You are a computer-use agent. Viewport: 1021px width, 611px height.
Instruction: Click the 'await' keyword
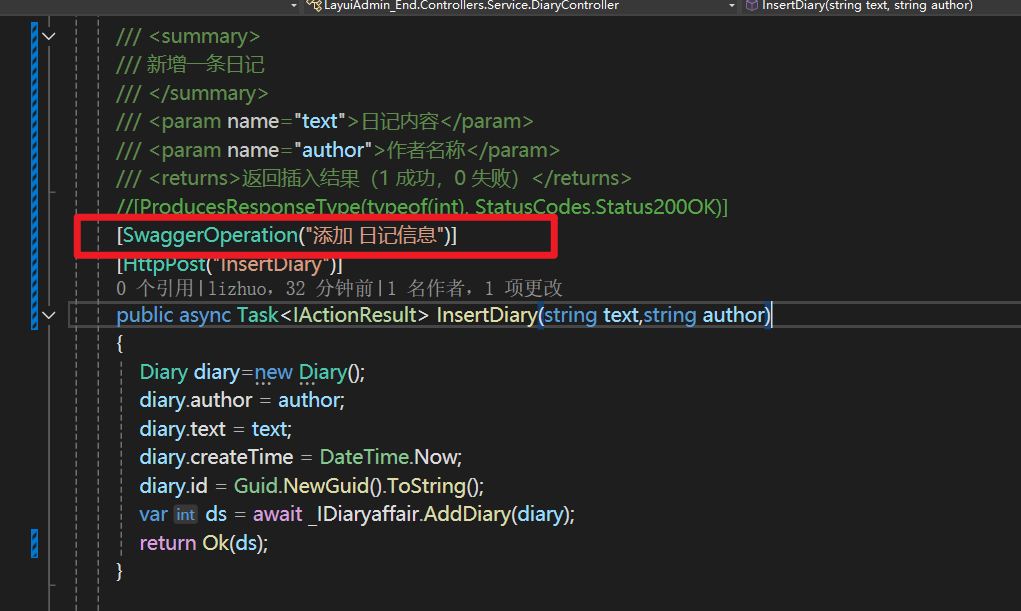tap(277, 515)
